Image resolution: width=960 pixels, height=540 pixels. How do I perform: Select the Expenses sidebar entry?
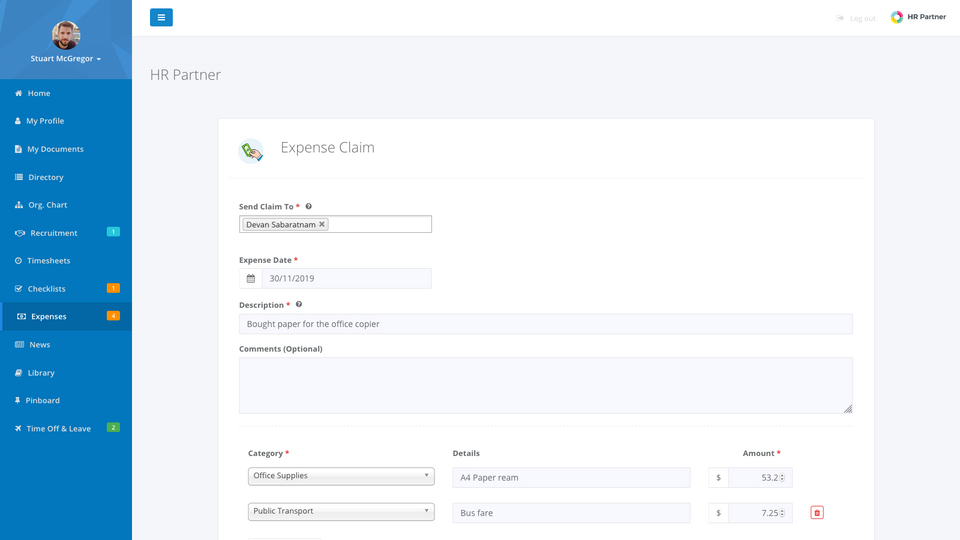(66, 317)
